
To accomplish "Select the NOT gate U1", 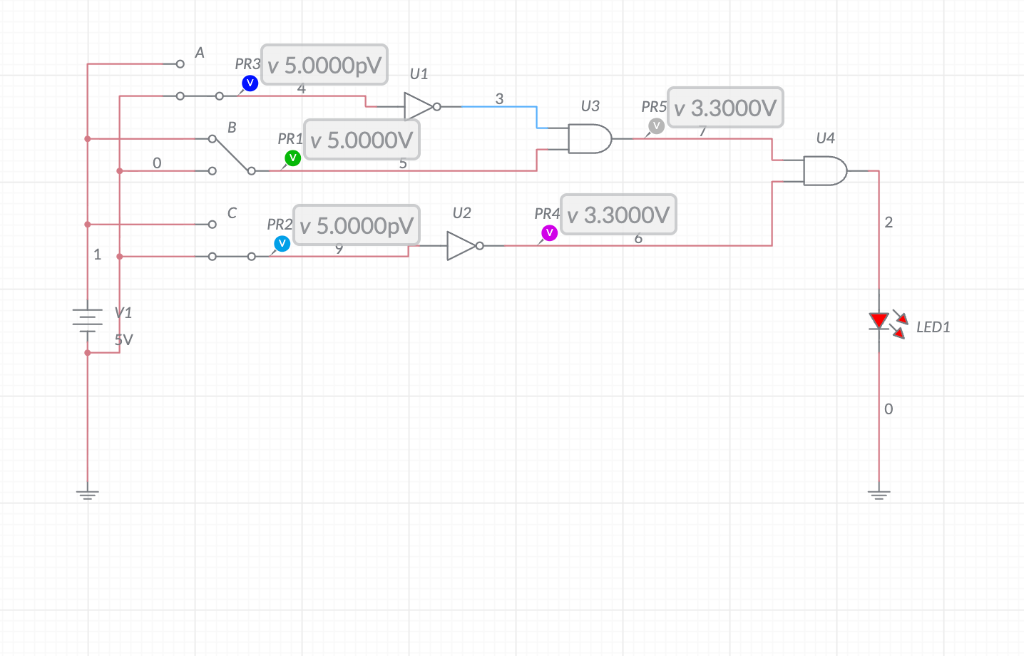I will point(421,106).
